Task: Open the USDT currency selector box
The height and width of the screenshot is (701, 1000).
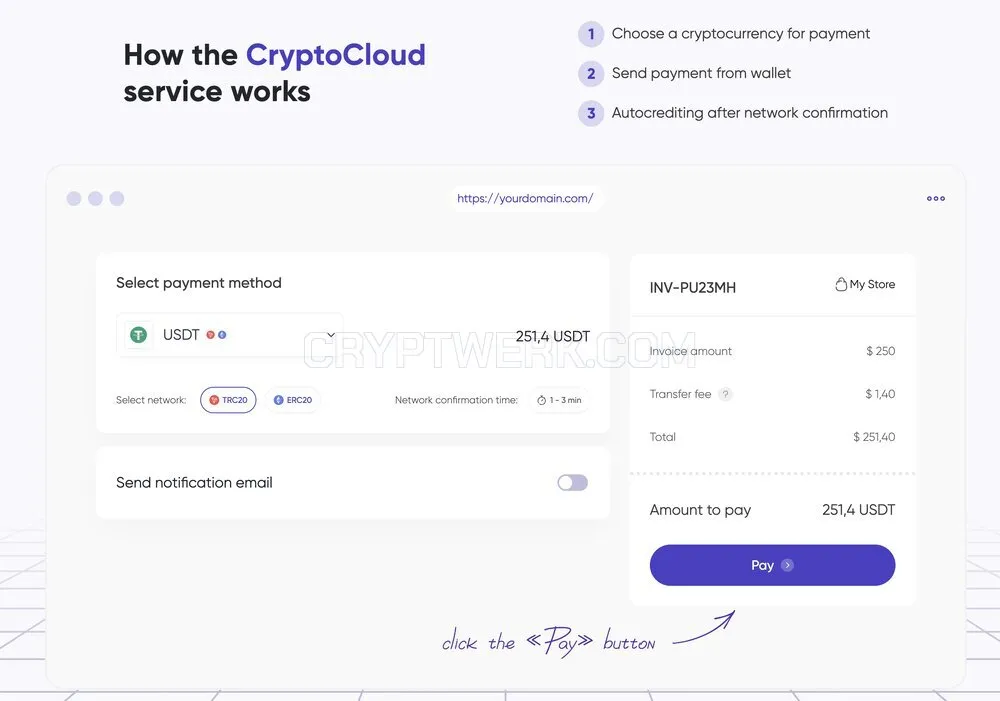Action: click(230, 335)
